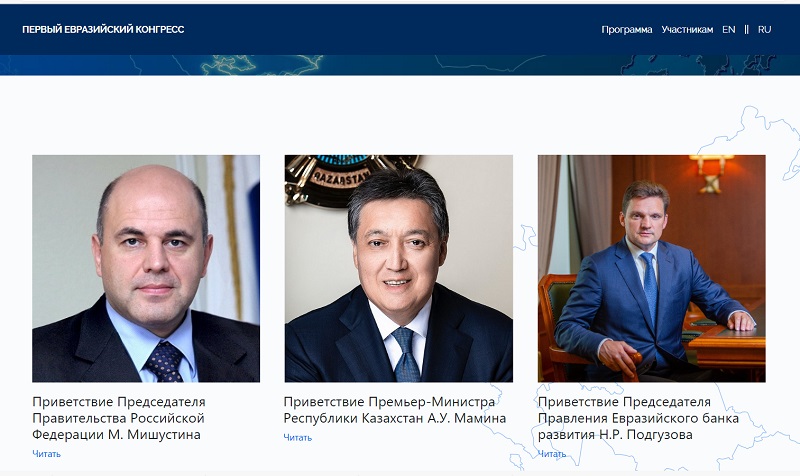
Task: Click the world map banner strip under header
Action: (400, 65)
